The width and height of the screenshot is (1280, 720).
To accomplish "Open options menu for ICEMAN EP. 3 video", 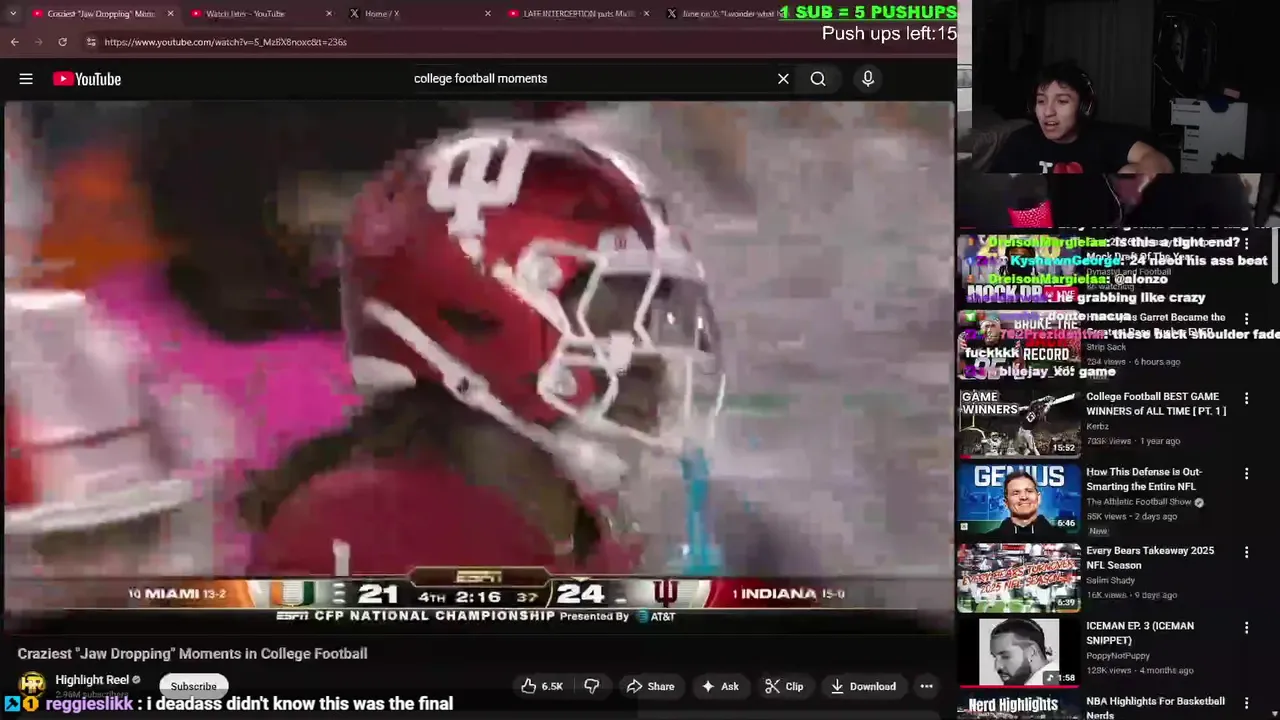I will click(x=1246, y=628).
